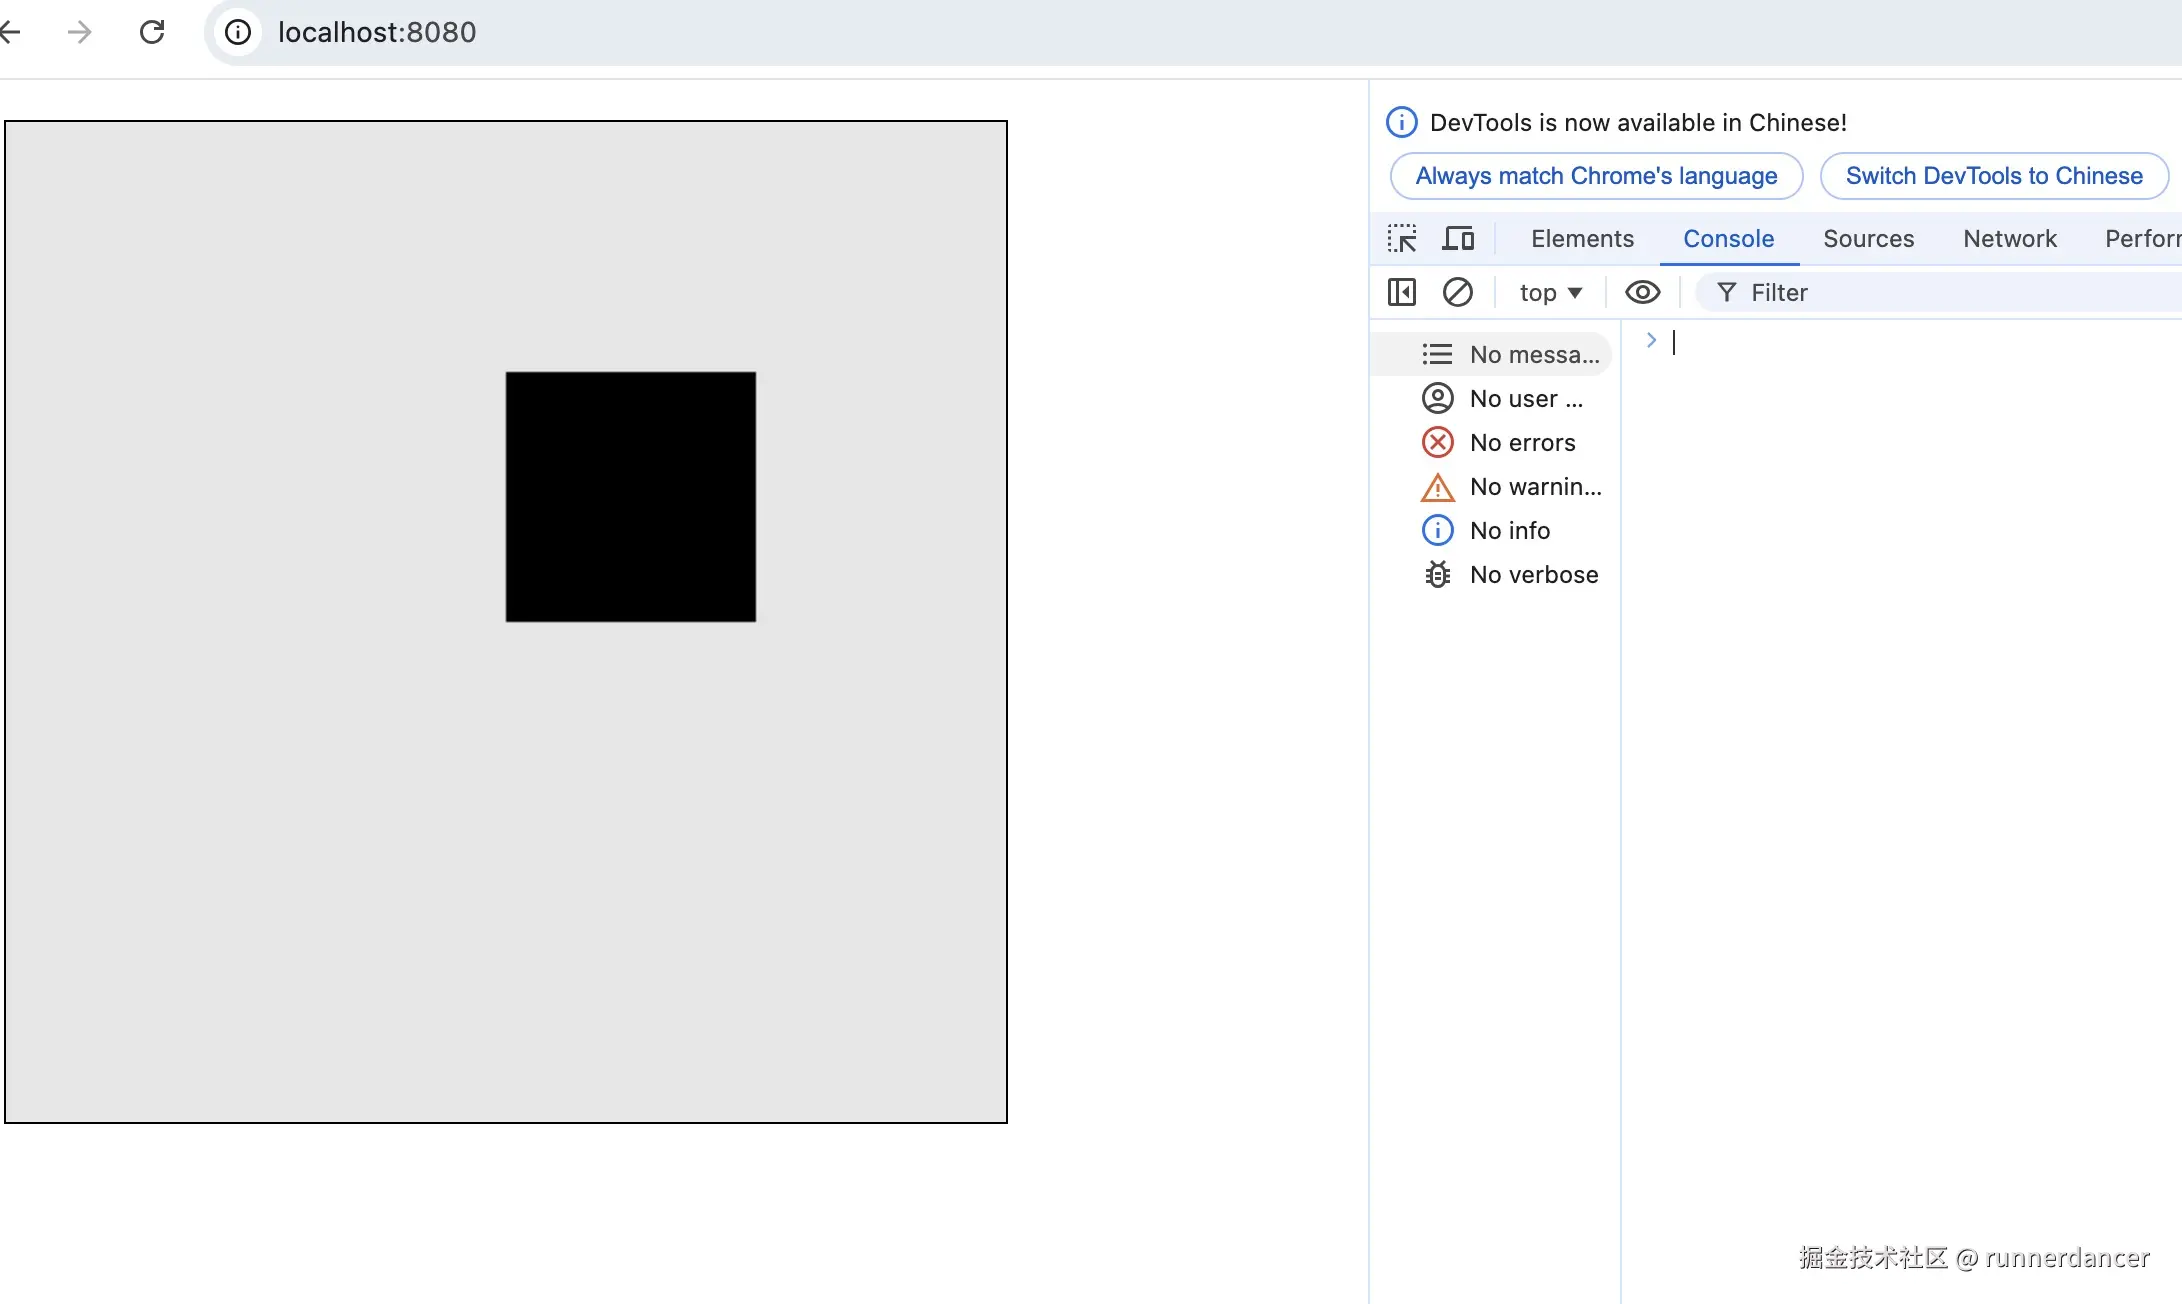Image resolution: width=2182 pixels, height=1304 pixels.
Task: Click Switch DevTools to Chinese
Action: tap(1994, 175)
